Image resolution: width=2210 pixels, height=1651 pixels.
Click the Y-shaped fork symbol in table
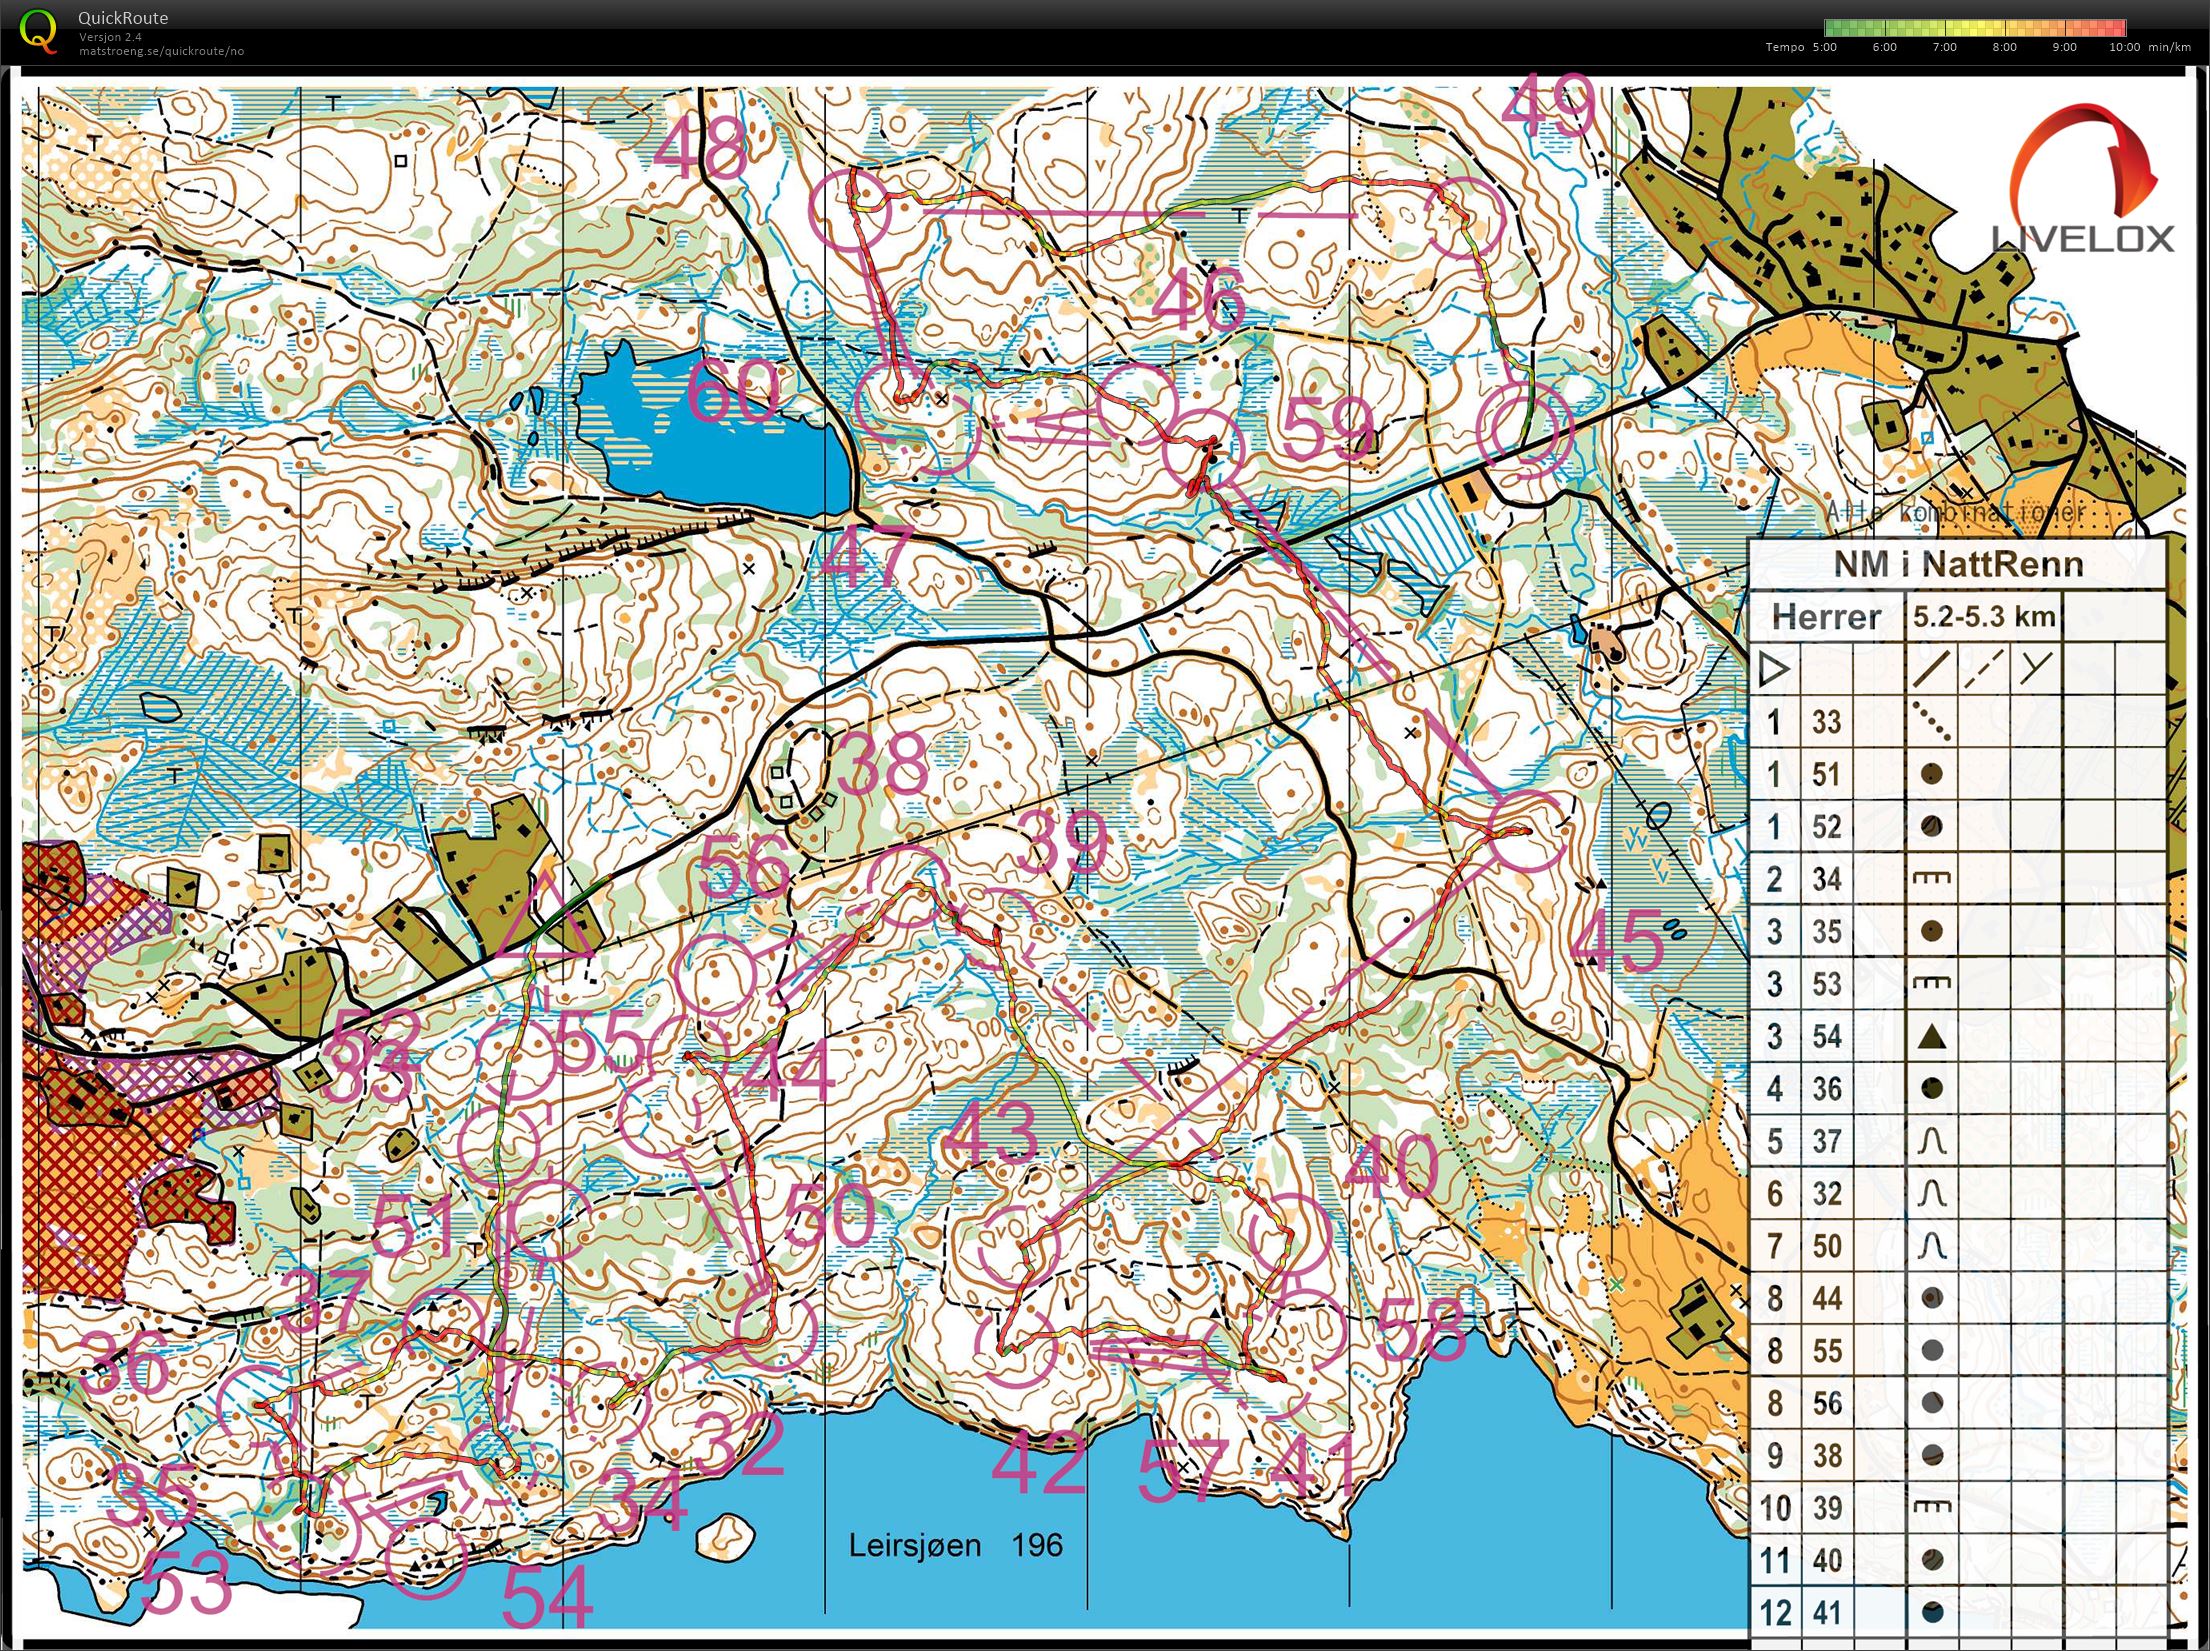tap(2036, 667)
